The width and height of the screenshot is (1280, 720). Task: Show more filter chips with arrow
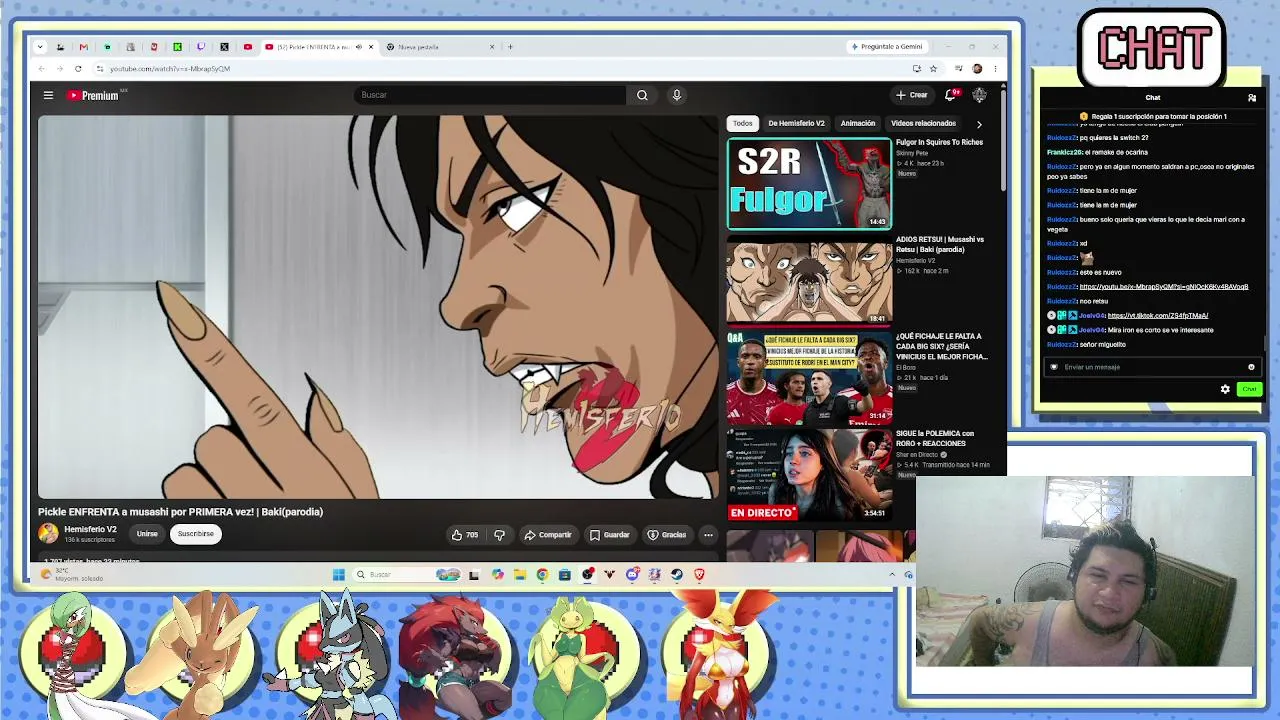click(x=979, y=124)
